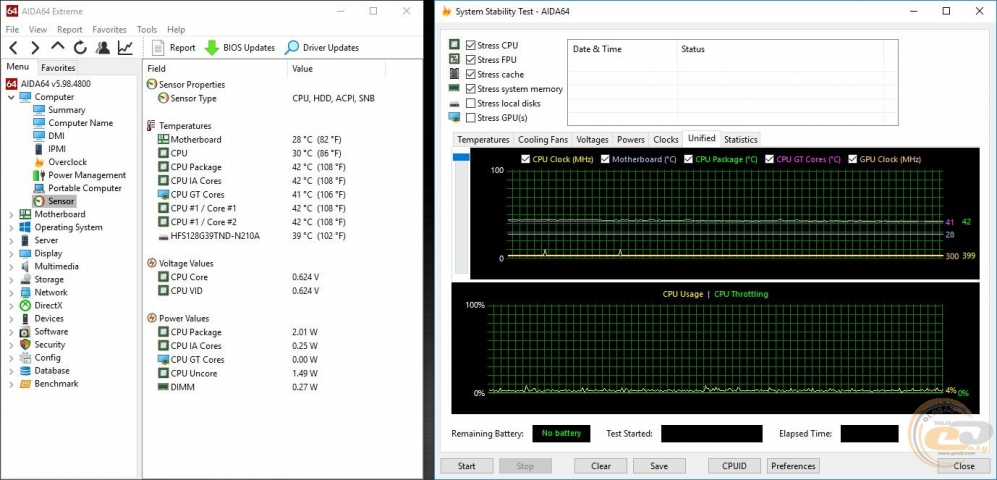Screen dimensions: 997x480
Task: Click the HFS128G39TND-N210A drive icon
Action: coord(163,236)
